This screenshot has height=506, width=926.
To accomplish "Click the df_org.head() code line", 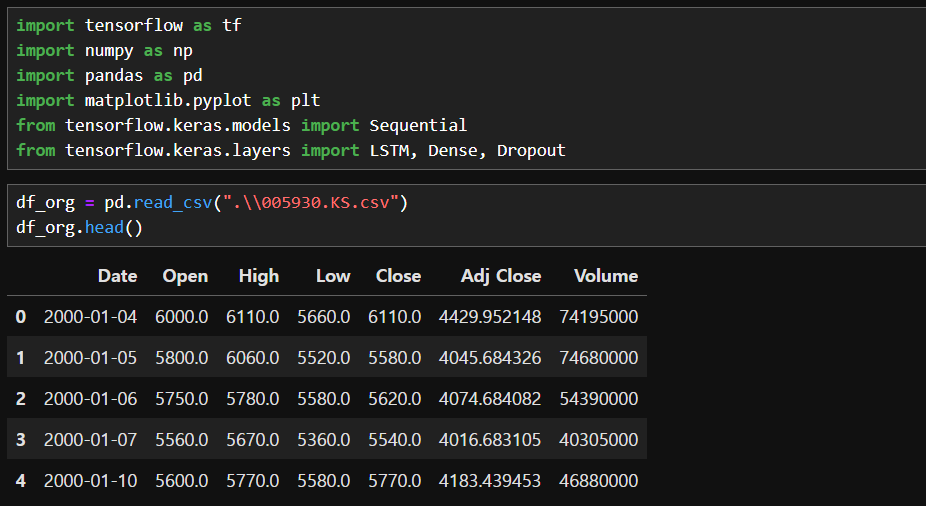I will tap(79, 227).
